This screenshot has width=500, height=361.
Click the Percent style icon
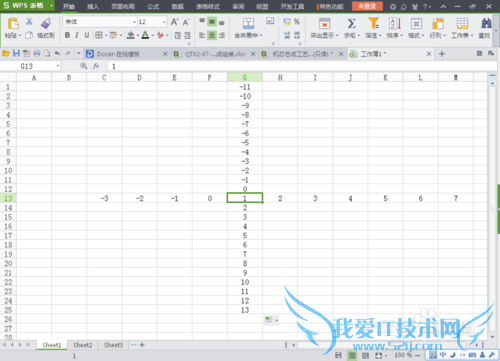click(x=297, y=22)
